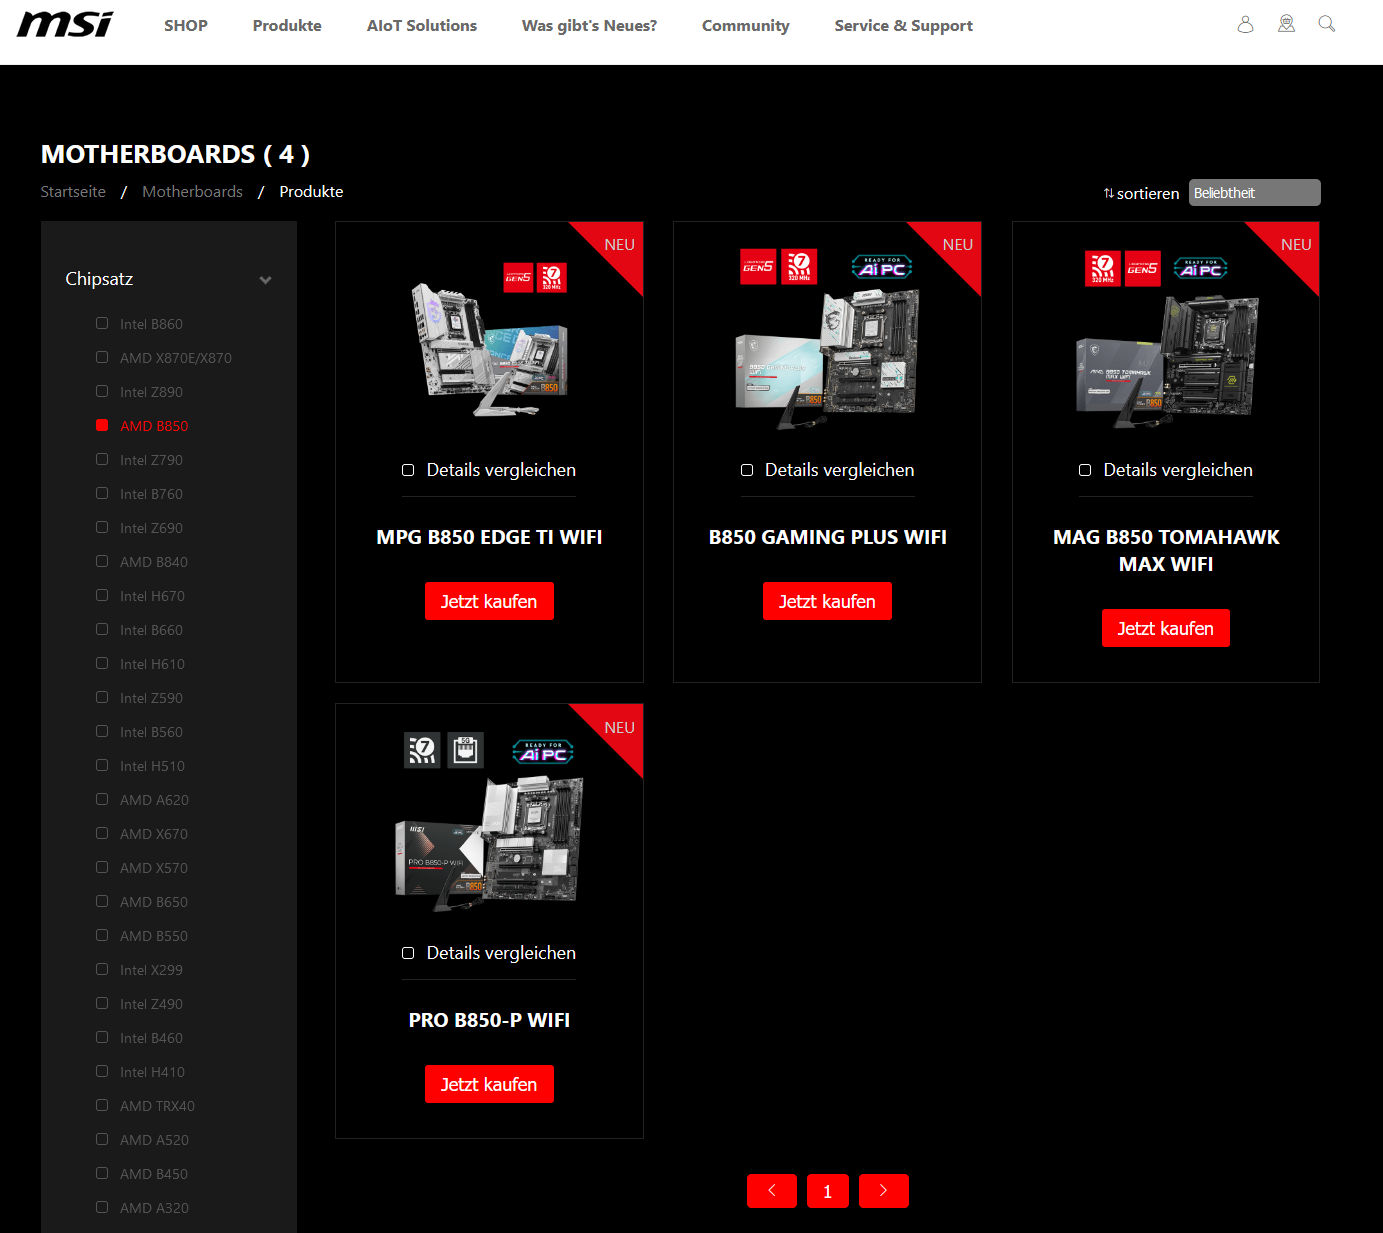
Task: Select the AMD A620 chipset label
Action: pyautogui.click(x=154, y=800)
